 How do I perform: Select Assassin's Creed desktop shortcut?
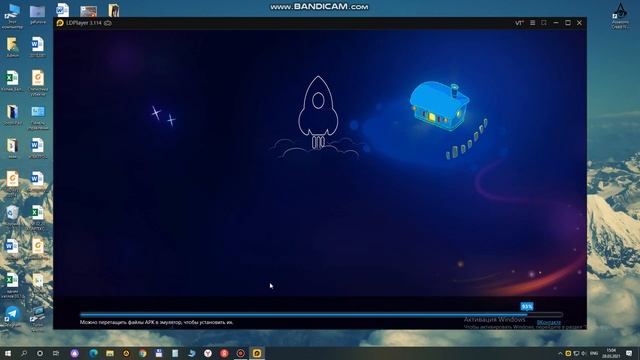click(x=620, y=16)
